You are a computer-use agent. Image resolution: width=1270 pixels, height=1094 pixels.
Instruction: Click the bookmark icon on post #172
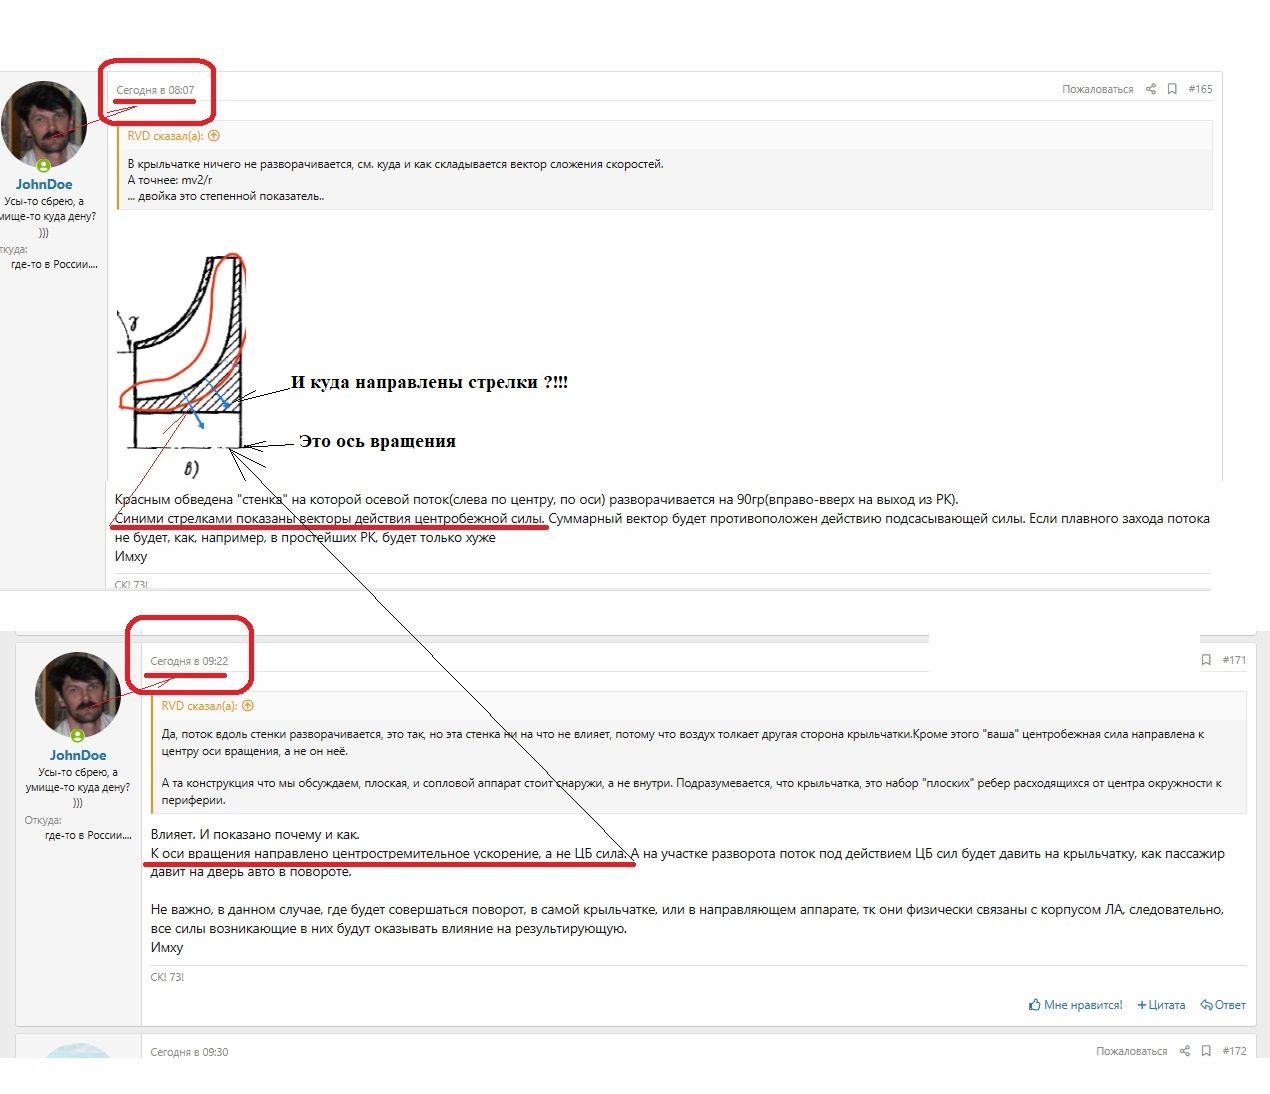pos(1206,1051)
